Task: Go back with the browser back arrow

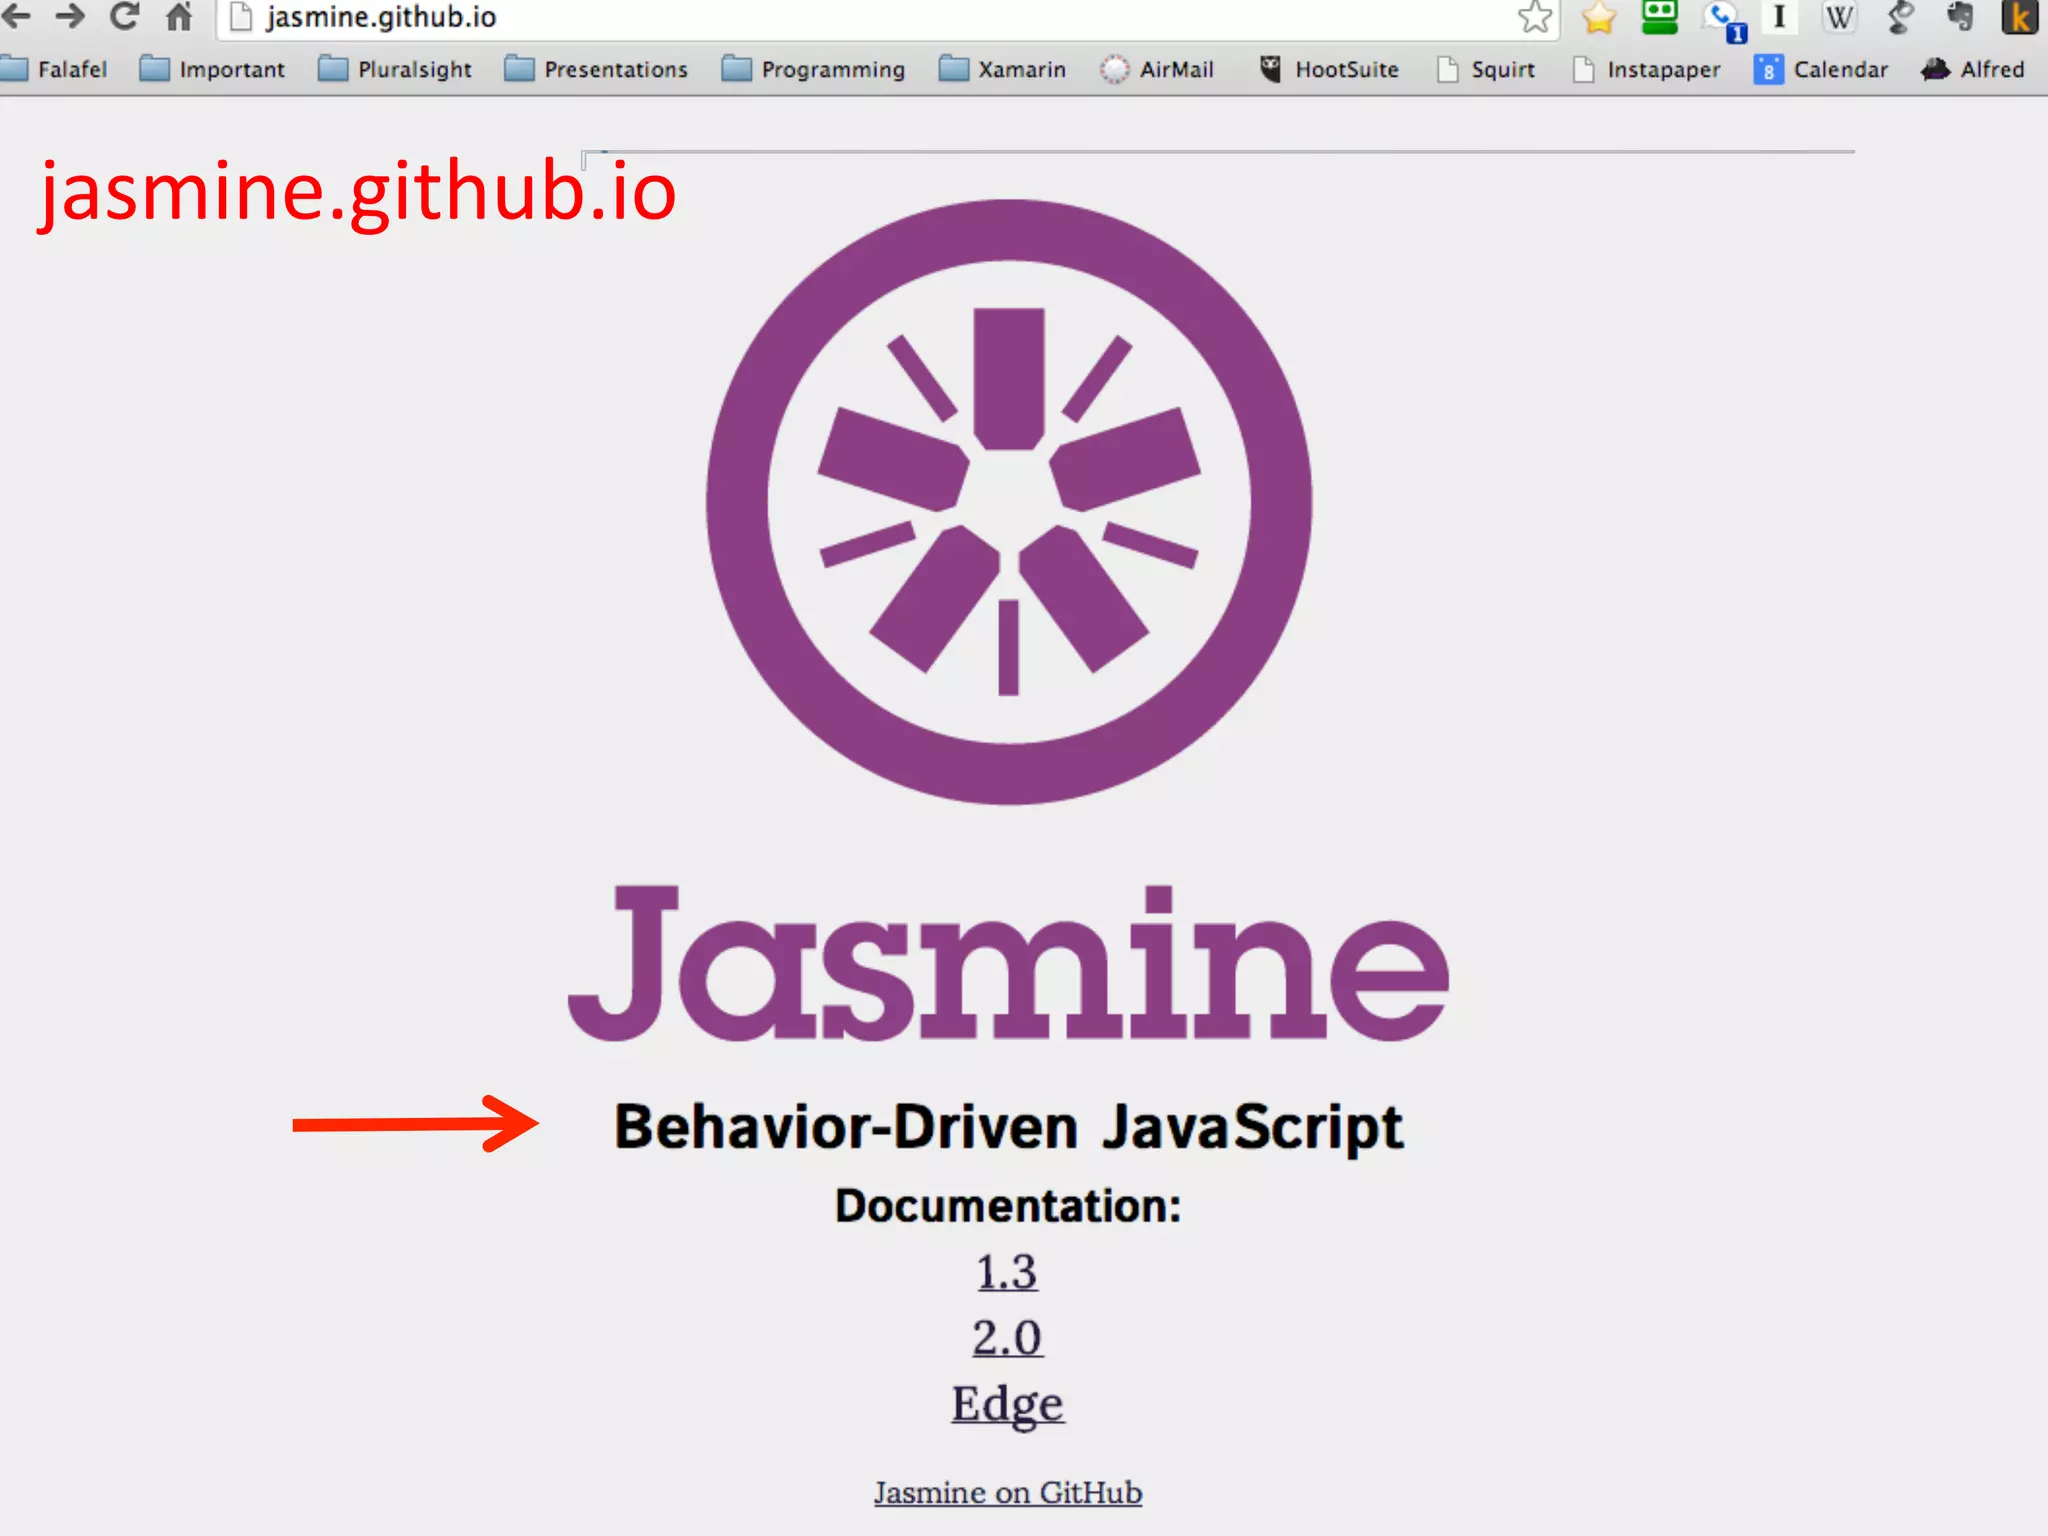Action: coord(17,16)
